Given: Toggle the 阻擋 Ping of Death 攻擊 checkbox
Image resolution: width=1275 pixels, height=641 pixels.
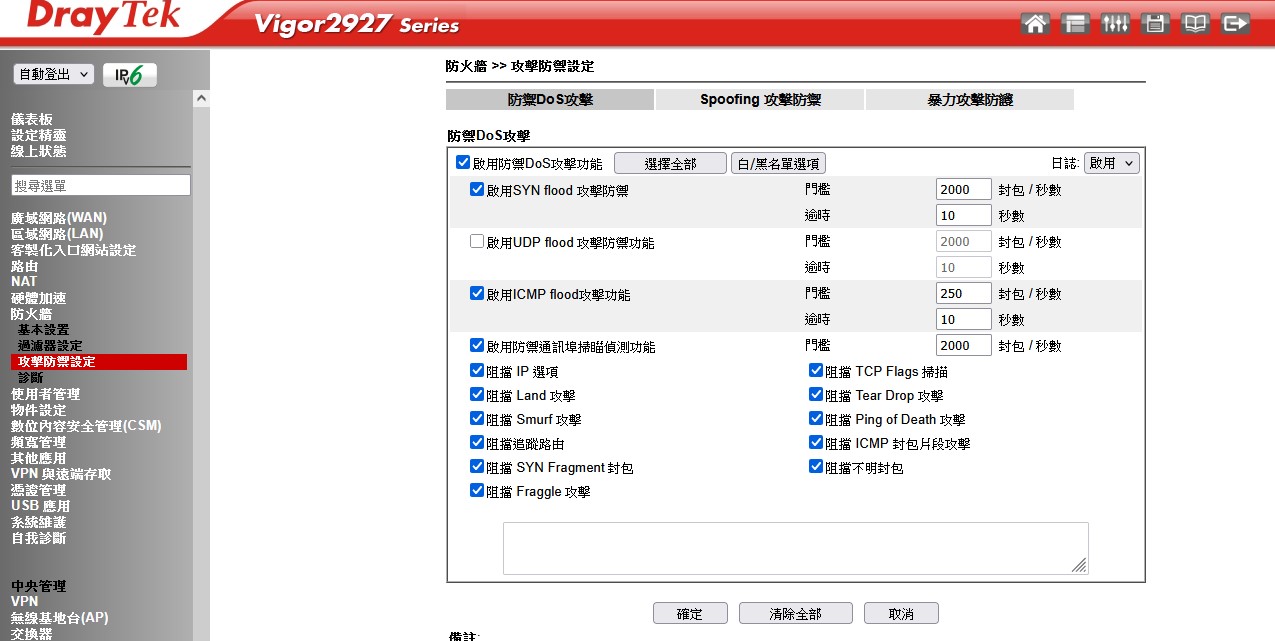Looking at the screenshot, I should tap(816, 419).
